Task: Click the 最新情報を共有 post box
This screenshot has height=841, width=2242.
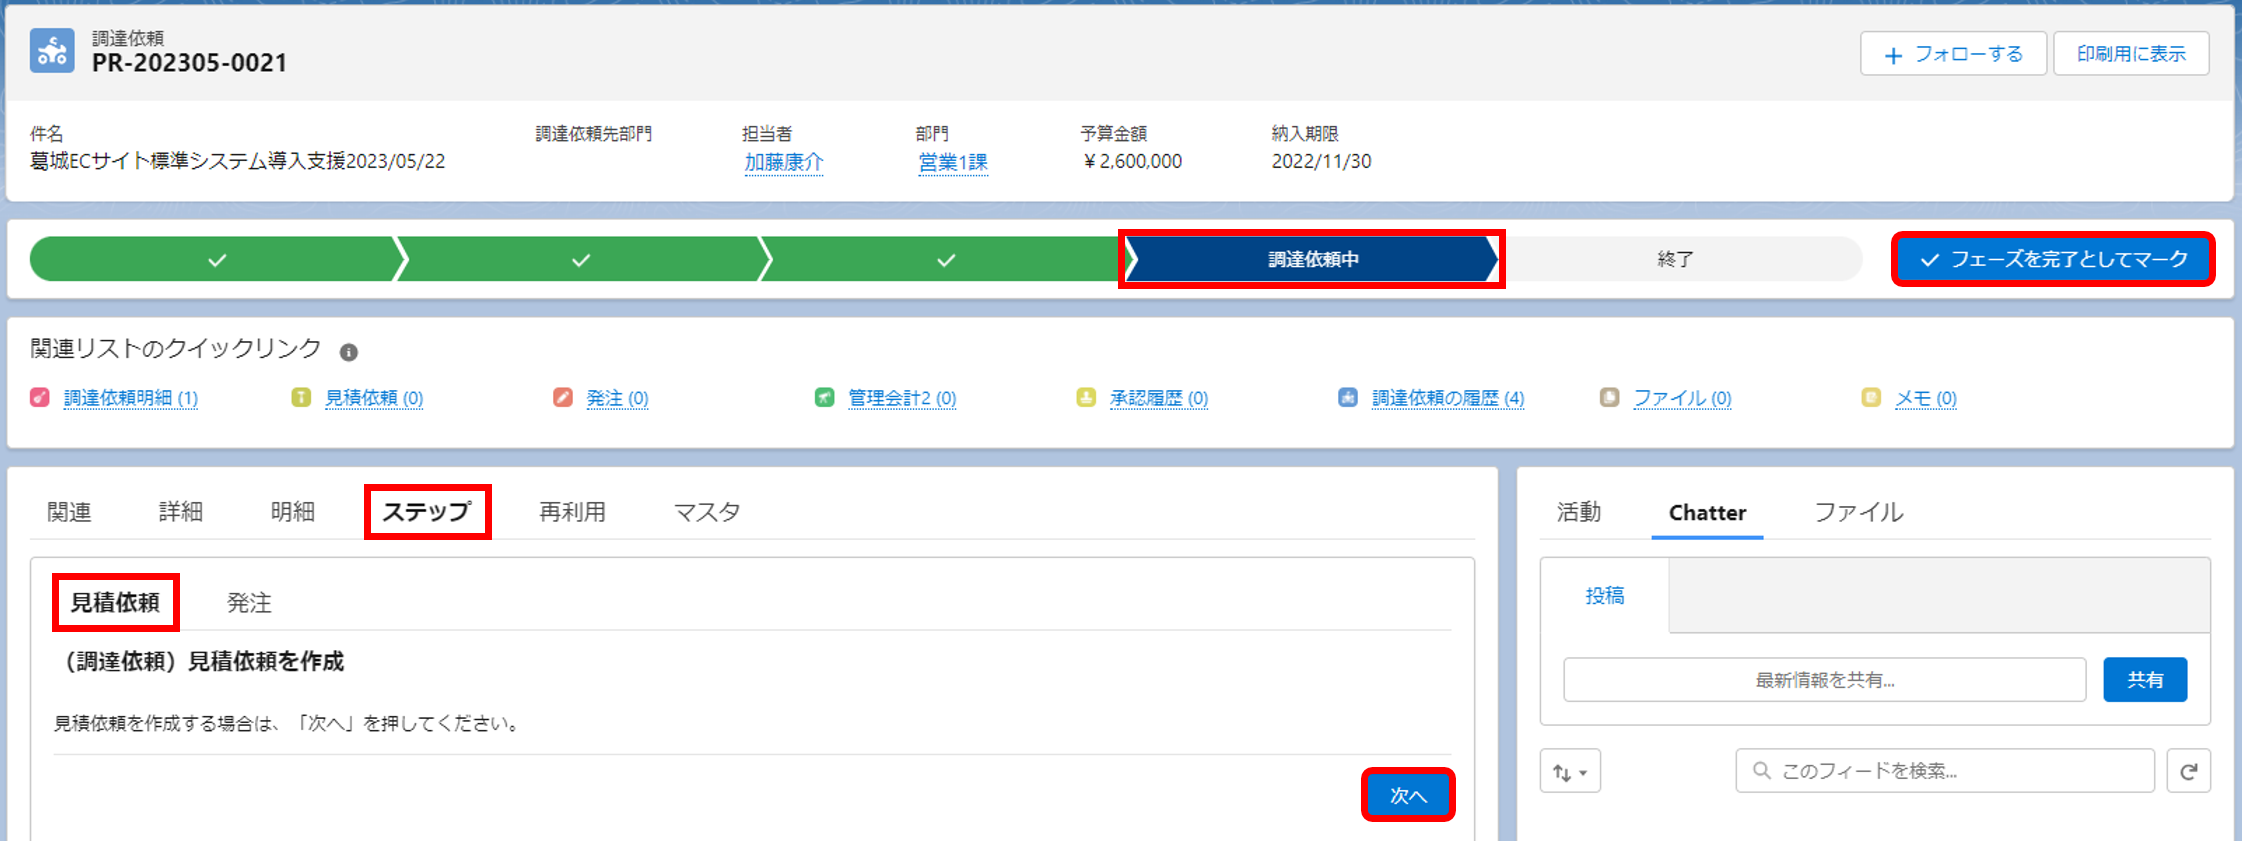Action: (x=1824, y=680)
